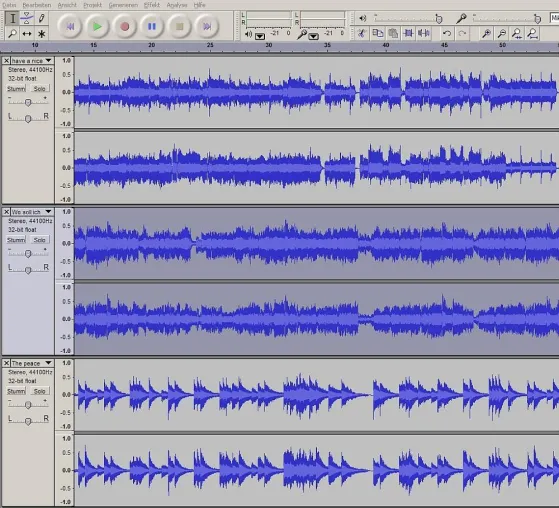Select the Time Shift tool
Screen dimensions: 559x508
tap(27, 34)
